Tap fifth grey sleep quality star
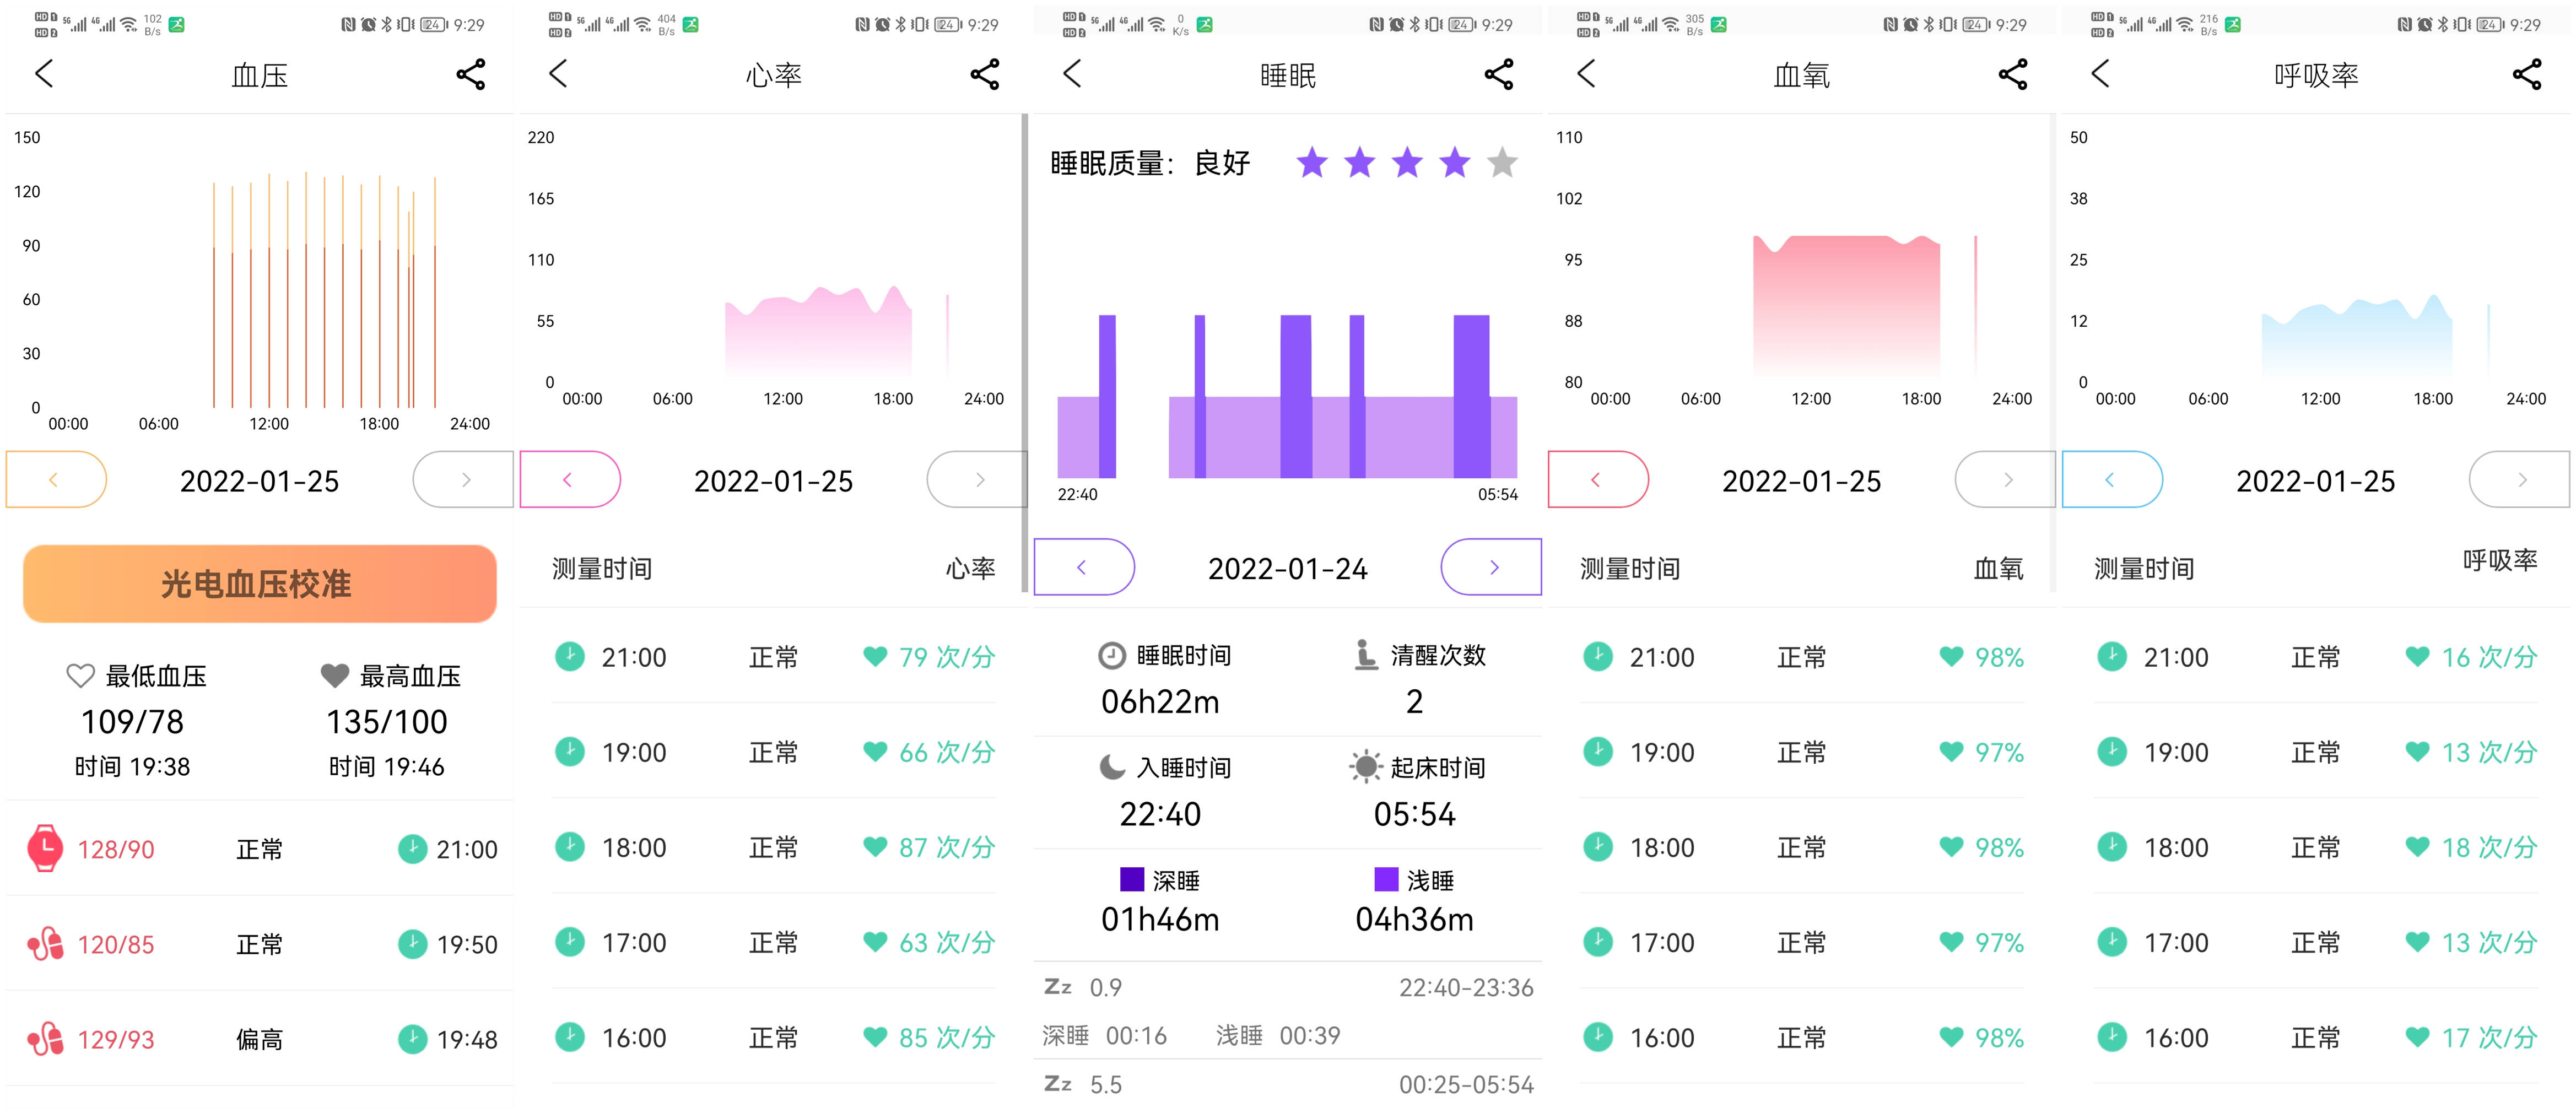Screen dimensions: 2576x1113 (1502, 162)
